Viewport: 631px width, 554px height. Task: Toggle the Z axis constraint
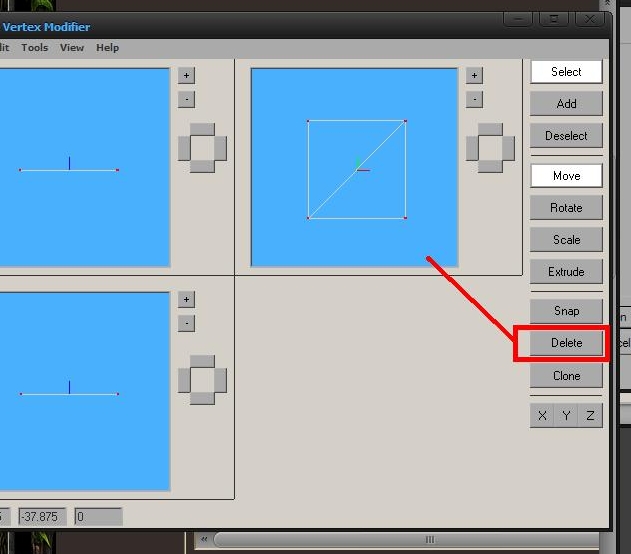(x=590, y=416)
